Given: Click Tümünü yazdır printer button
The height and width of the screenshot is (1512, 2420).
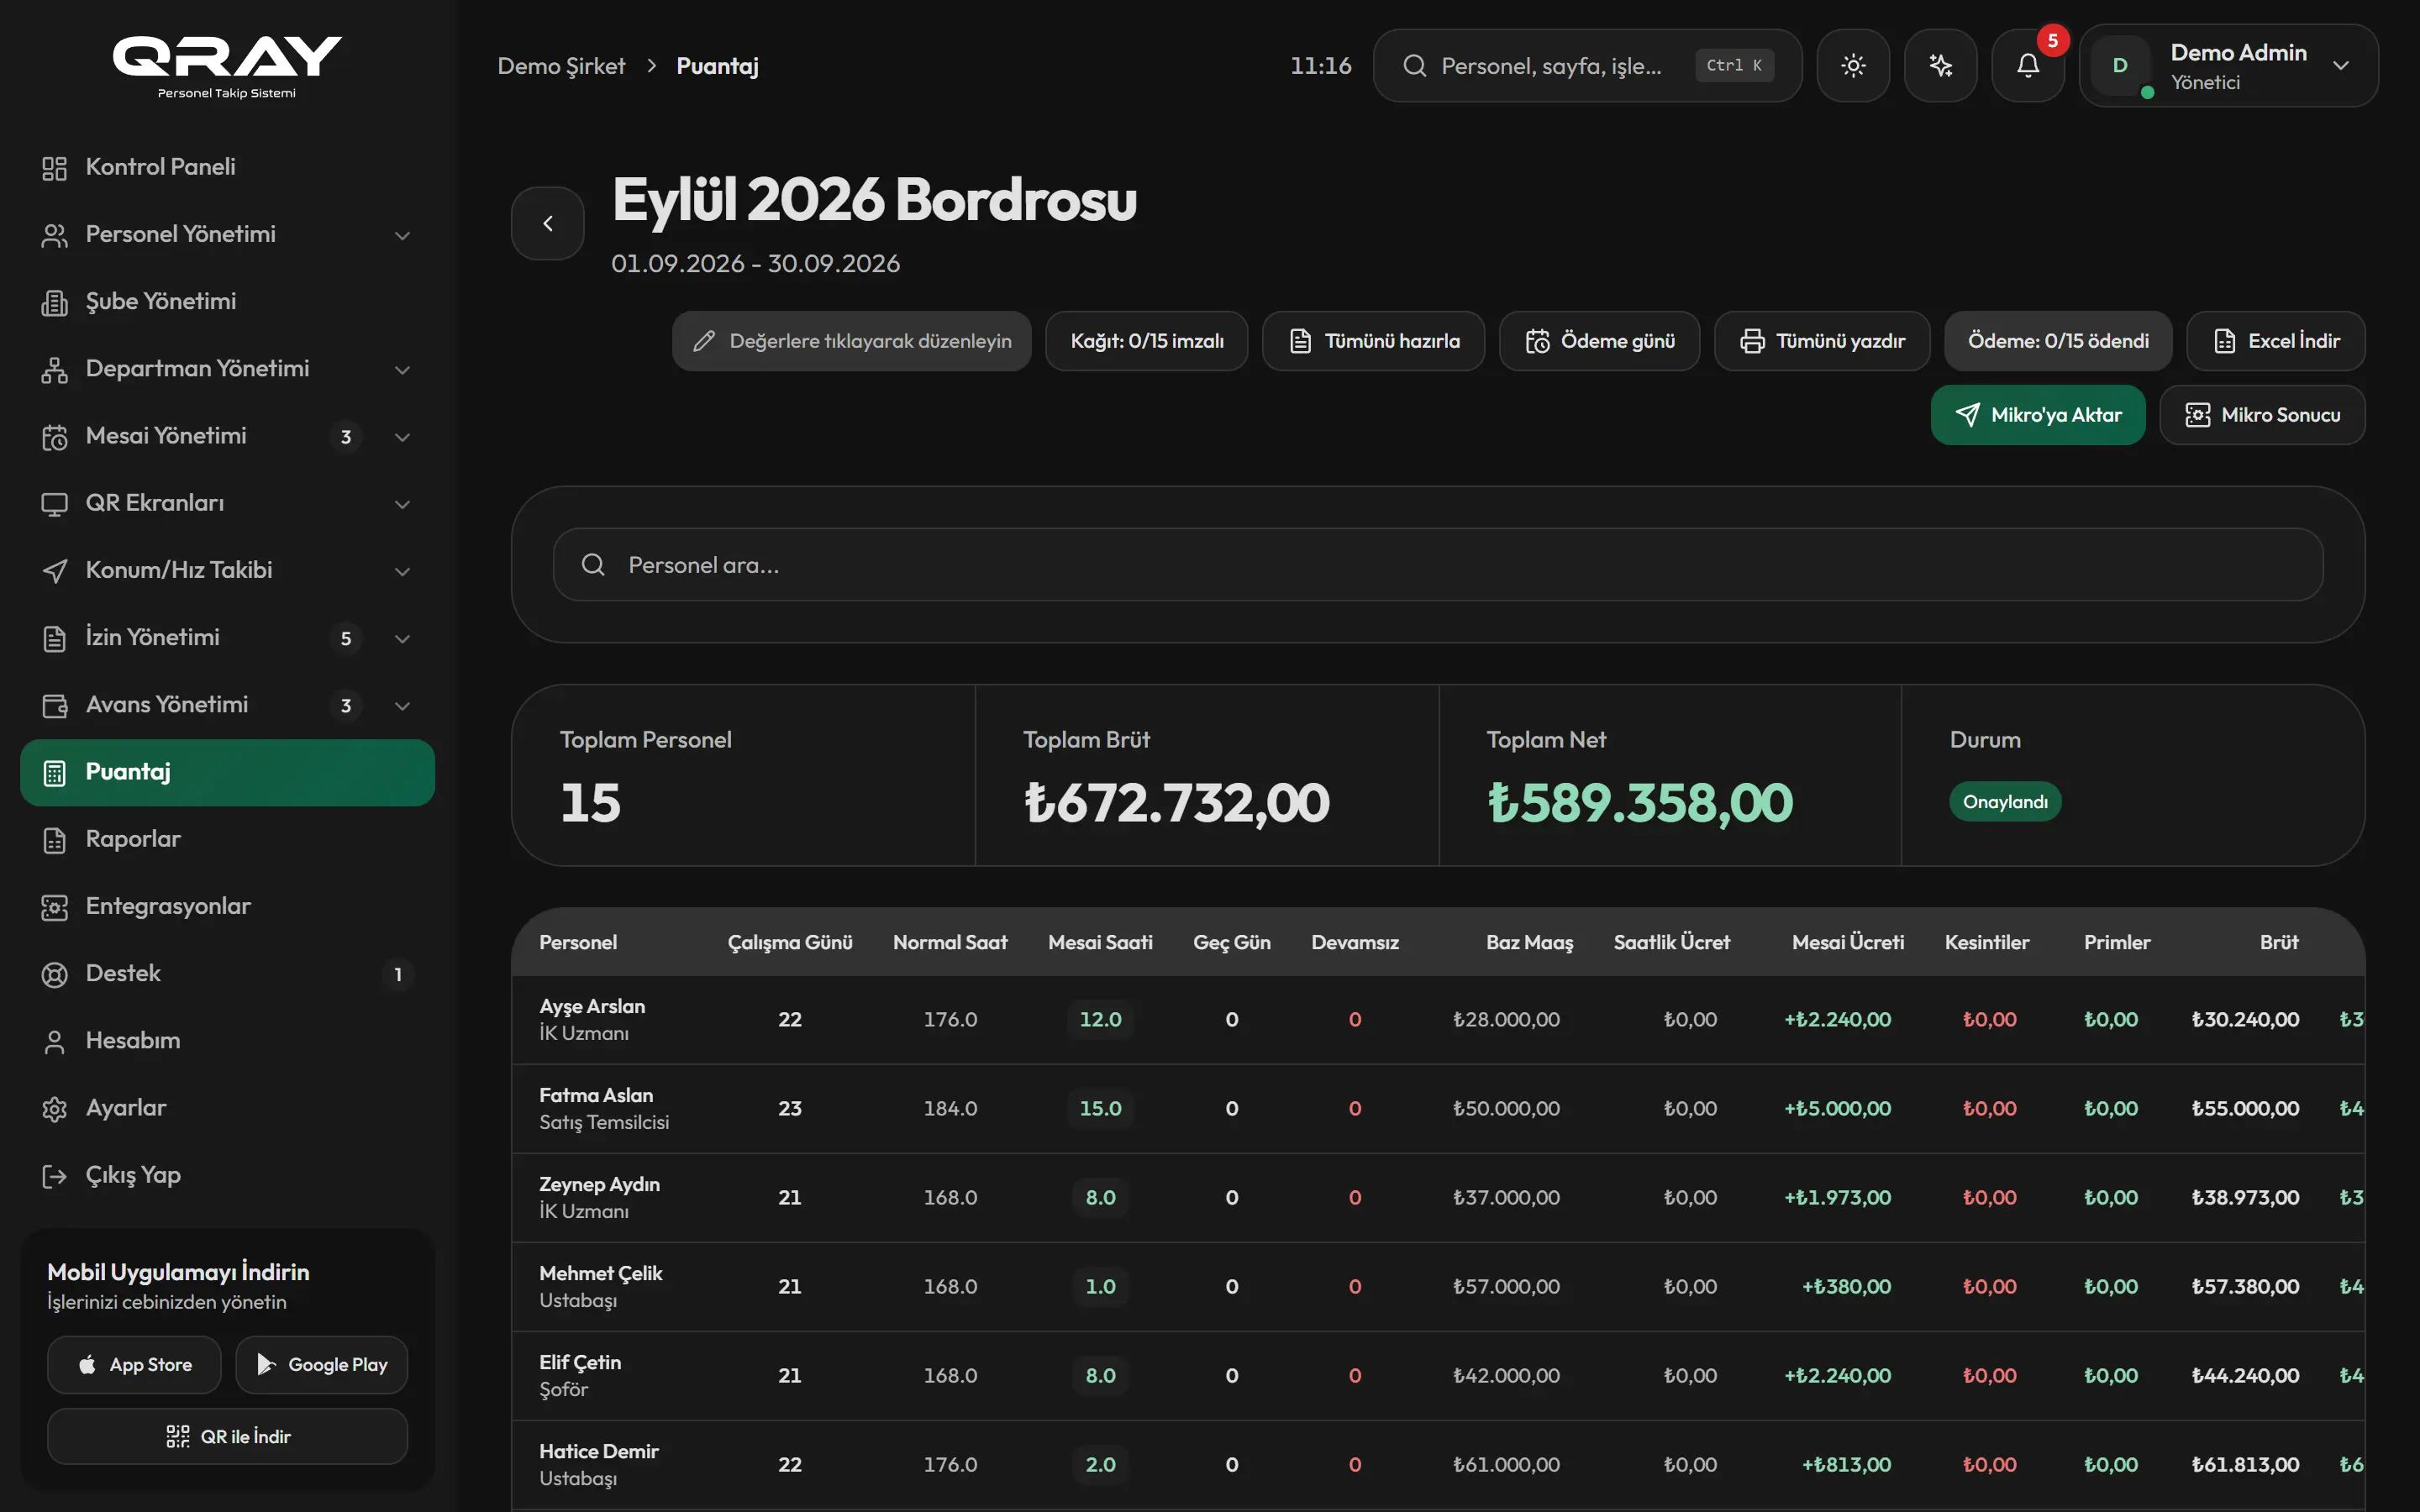Looking at the screenshot, I should click(x=1821, y=341).
